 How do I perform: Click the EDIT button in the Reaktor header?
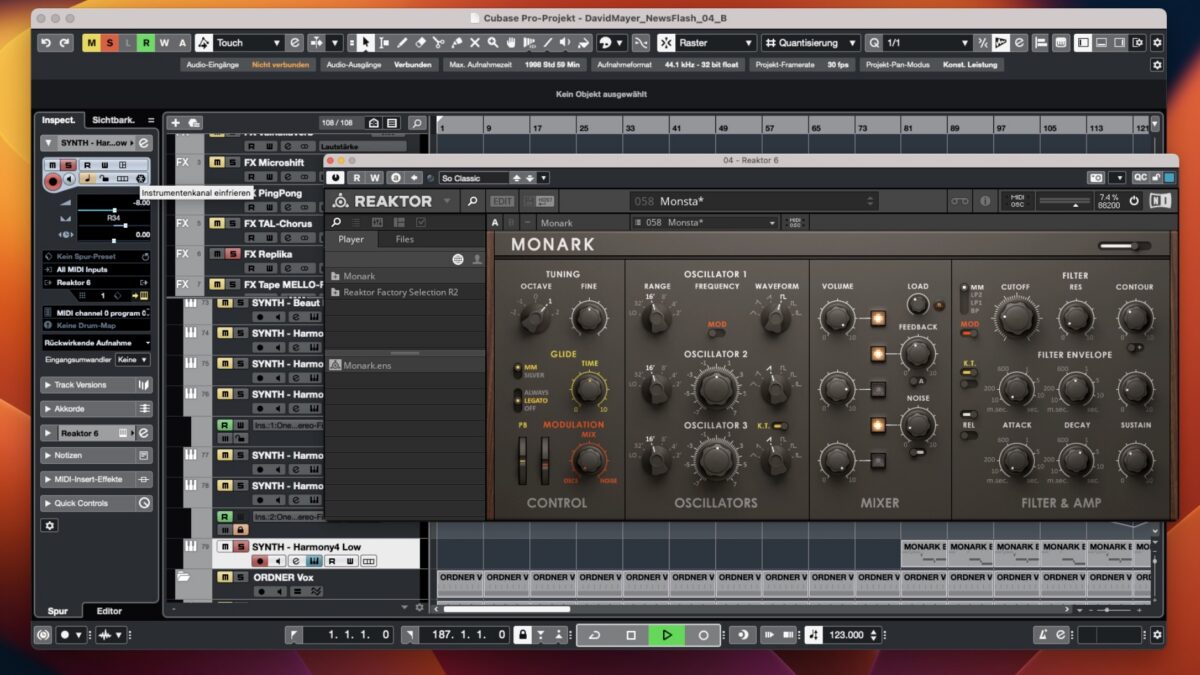point(501,201)
